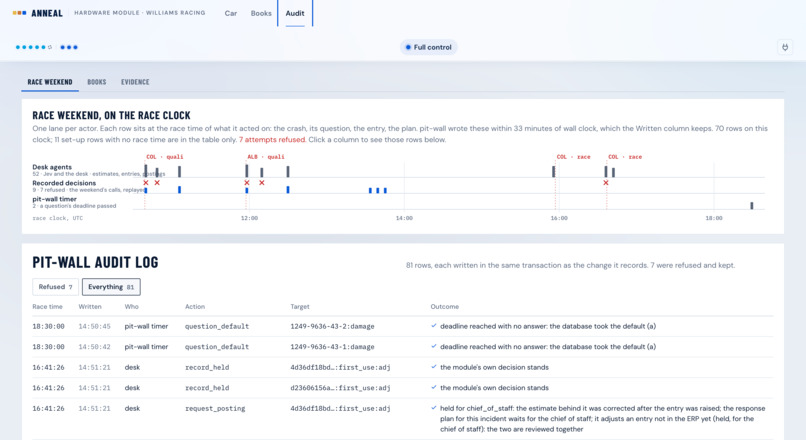Click the second COL · race label
The height and width of the screenshot is (440, 806).
click(625, 157)
